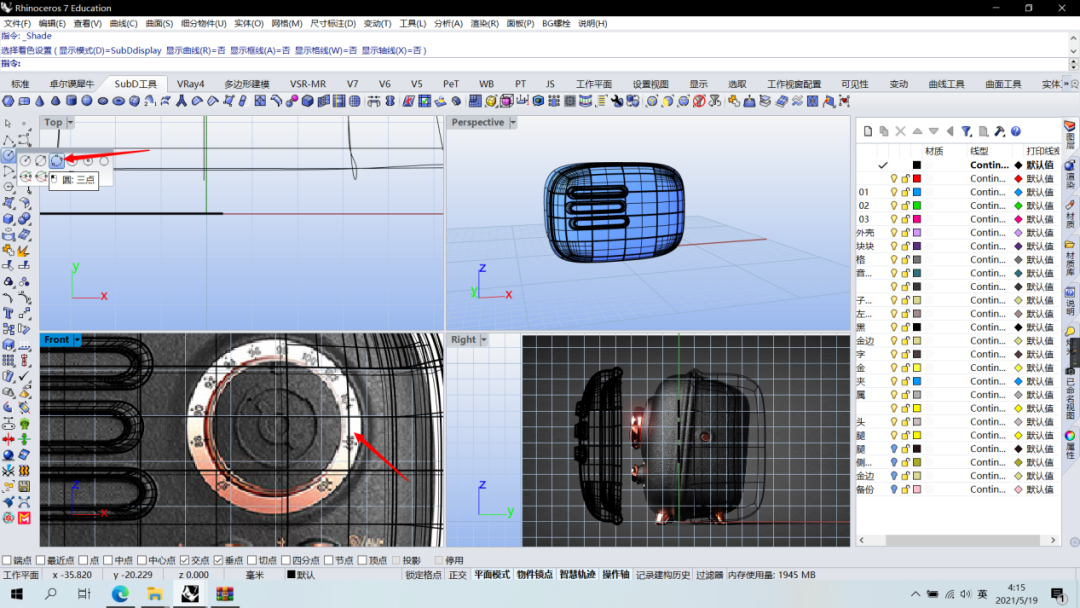
Task: Click the SubD box primitive icon
Action: 24,101
